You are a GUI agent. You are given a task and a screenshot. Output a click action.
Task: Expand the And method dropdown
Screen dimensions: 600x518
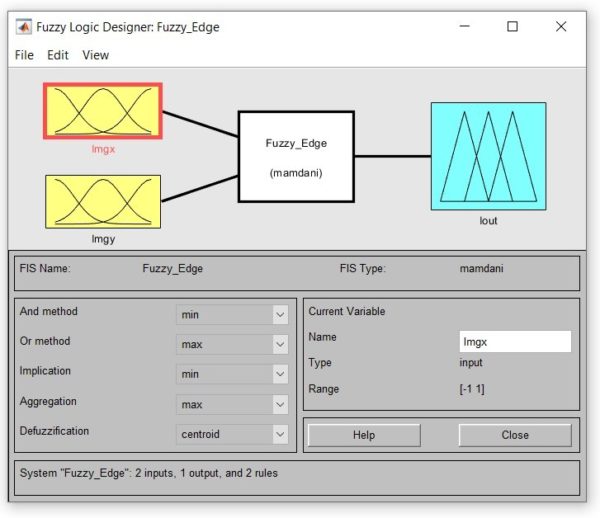click(x=232, y=315)
